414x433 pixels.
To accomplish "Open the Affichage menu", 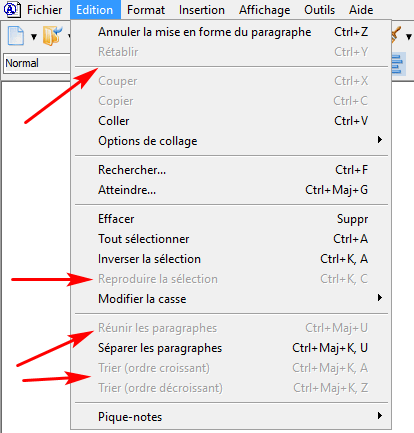I will [264, 10].
